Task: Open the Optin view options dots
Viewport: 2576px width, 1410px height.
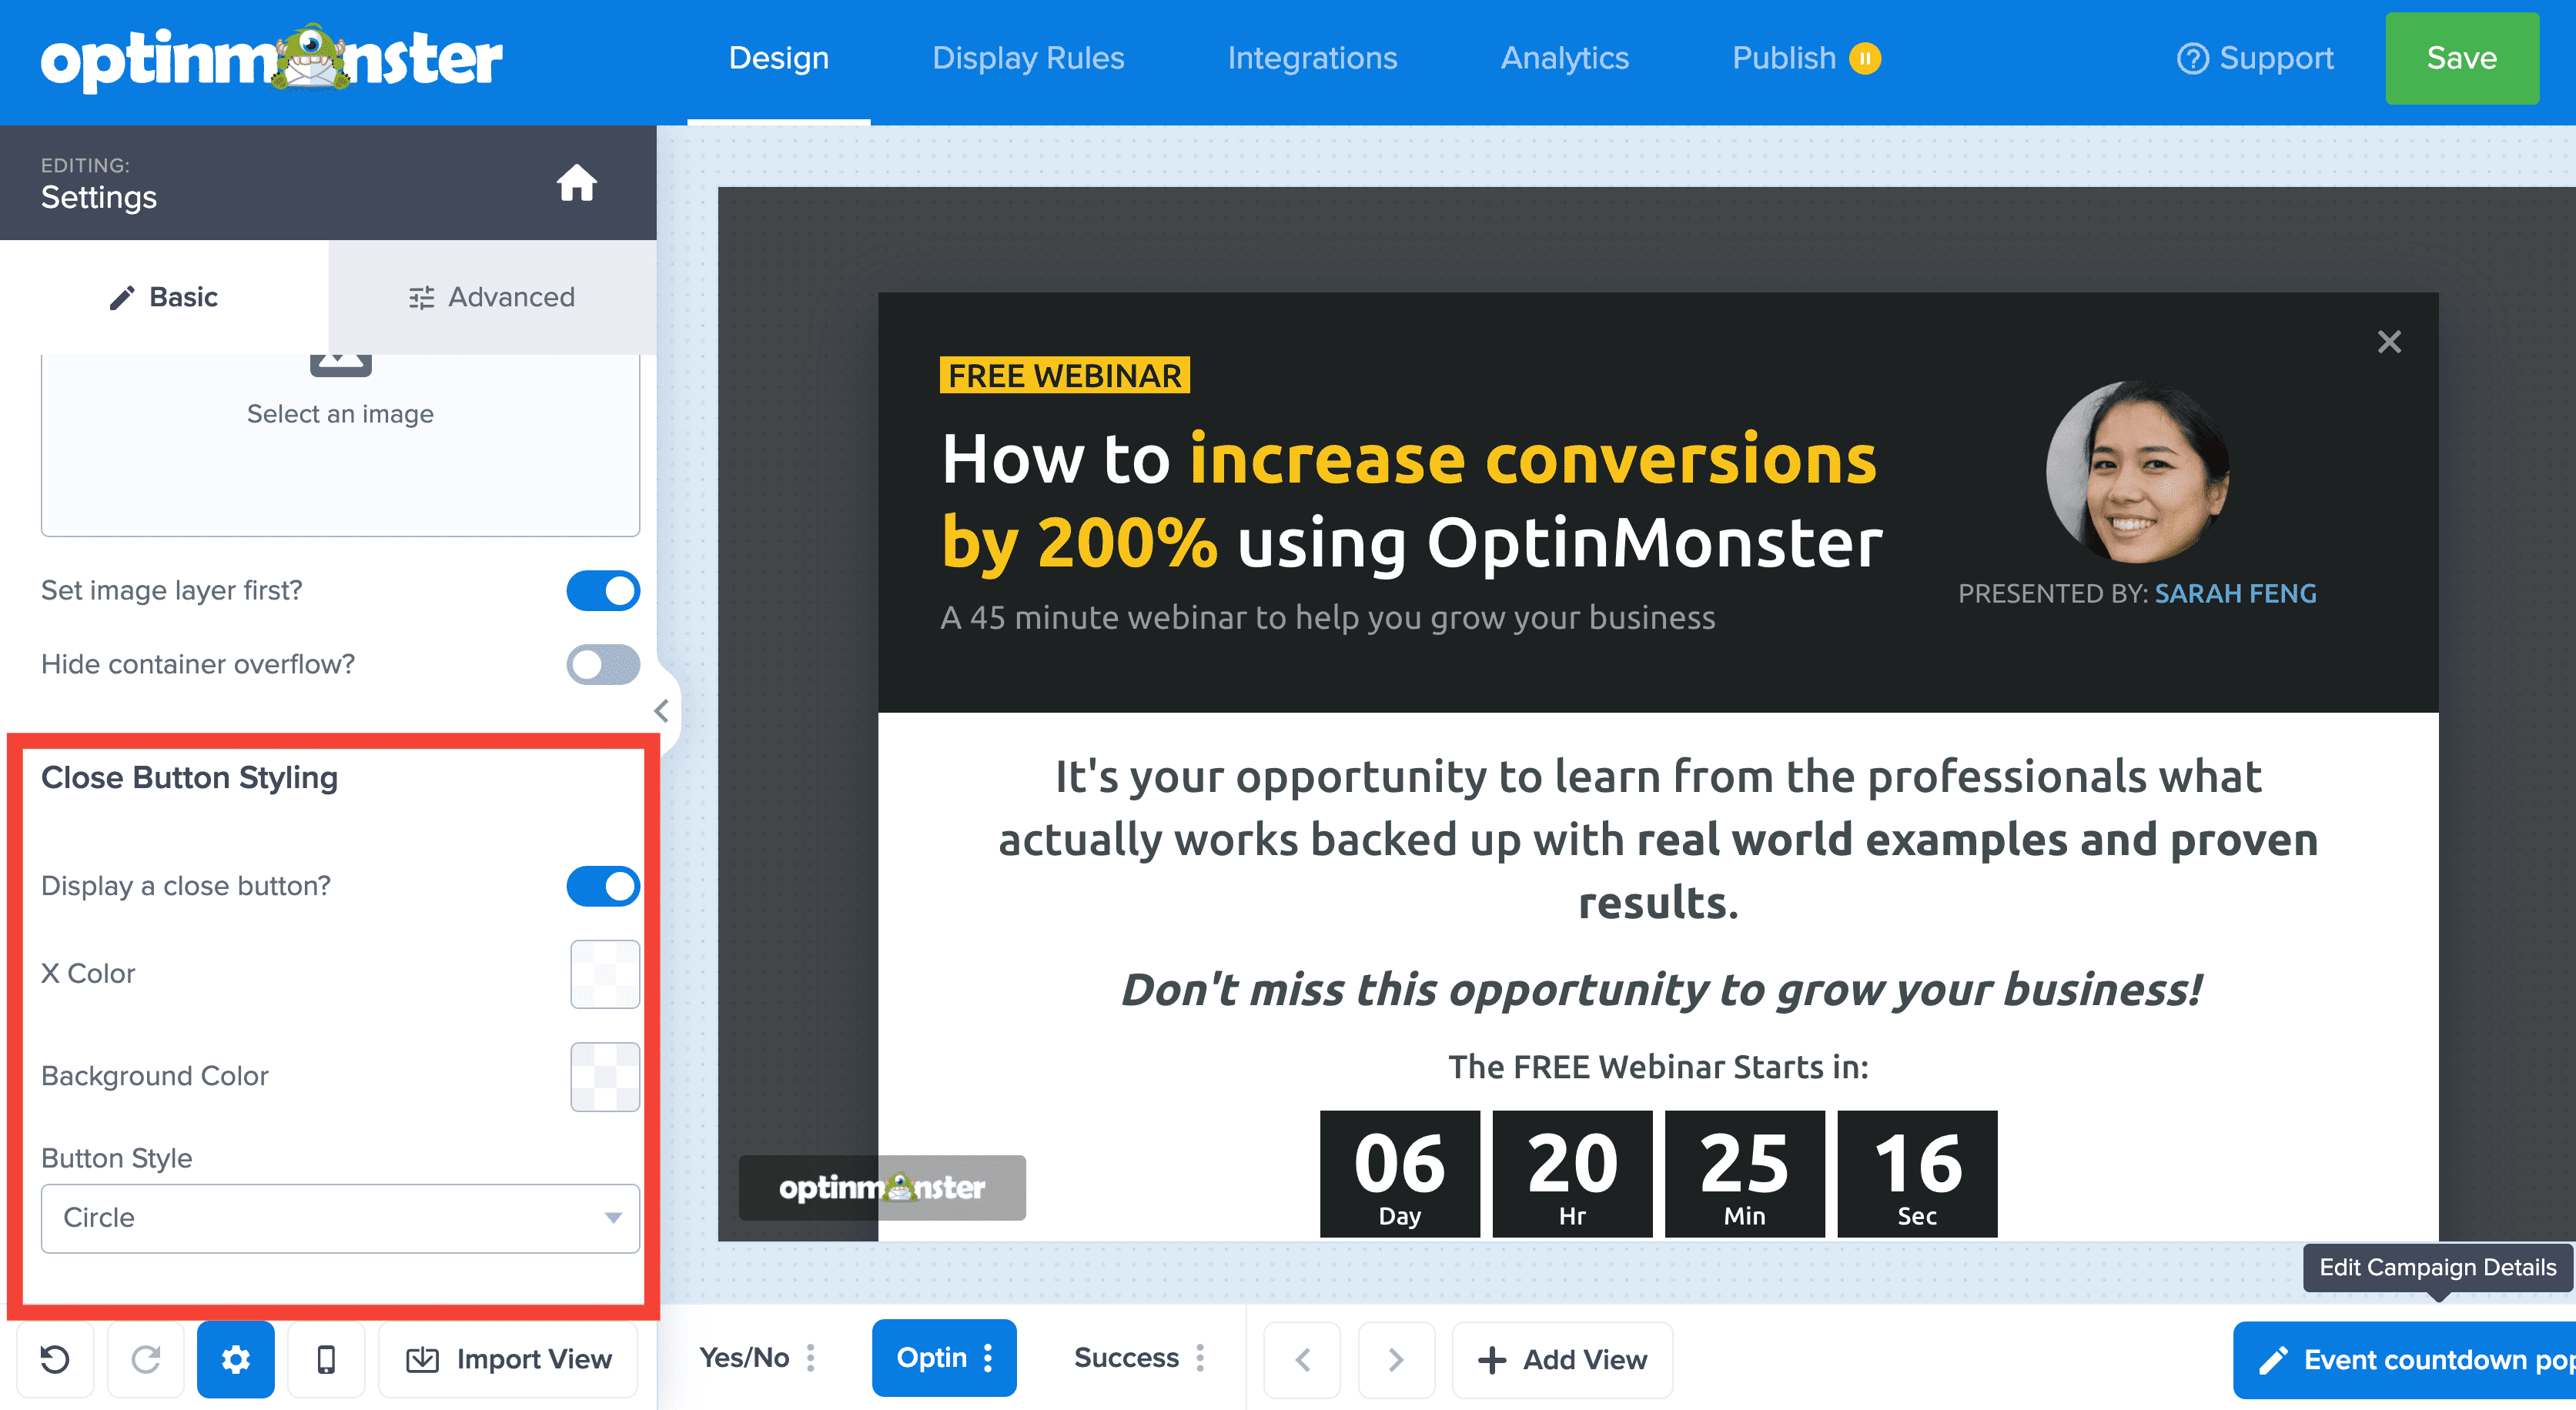Action: click(988, 1357)
